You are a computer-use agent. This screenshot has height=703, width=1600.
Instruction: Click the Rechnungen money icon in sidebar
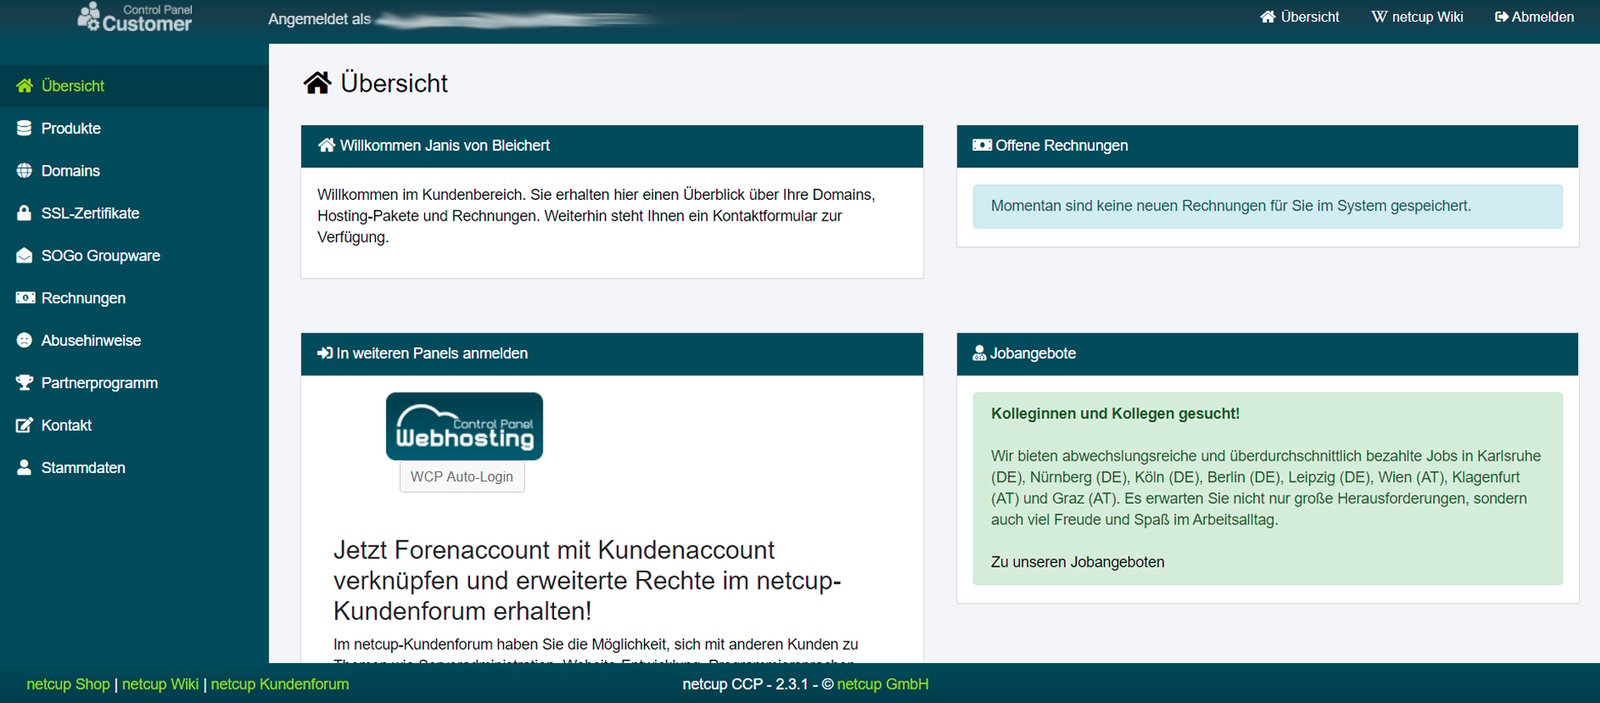pyautogui.click(x=25, y=298)
